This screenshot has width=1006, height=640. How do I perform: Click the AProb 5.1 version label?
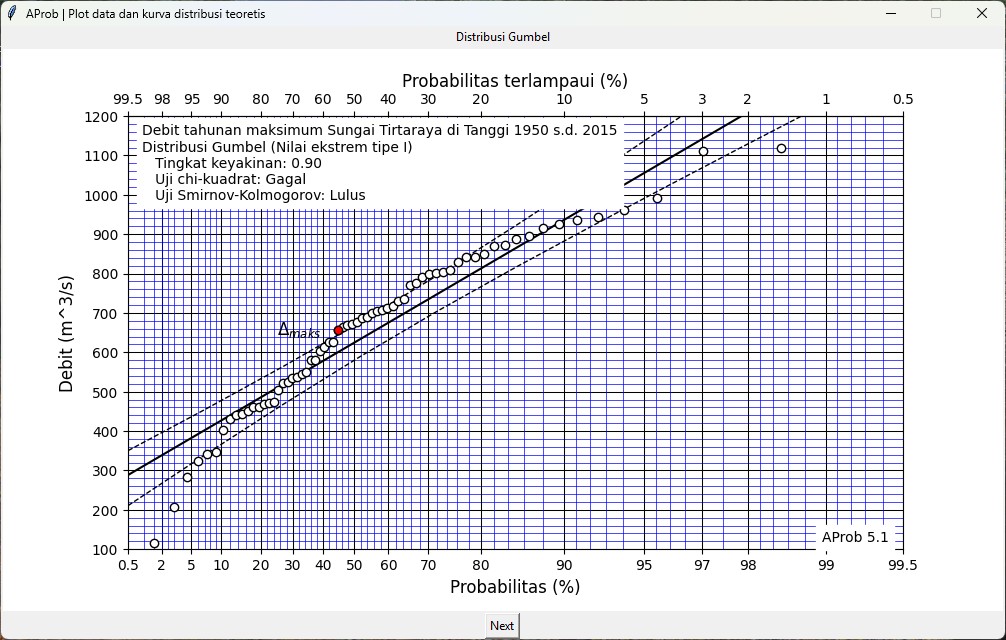[x=854, y=538]
